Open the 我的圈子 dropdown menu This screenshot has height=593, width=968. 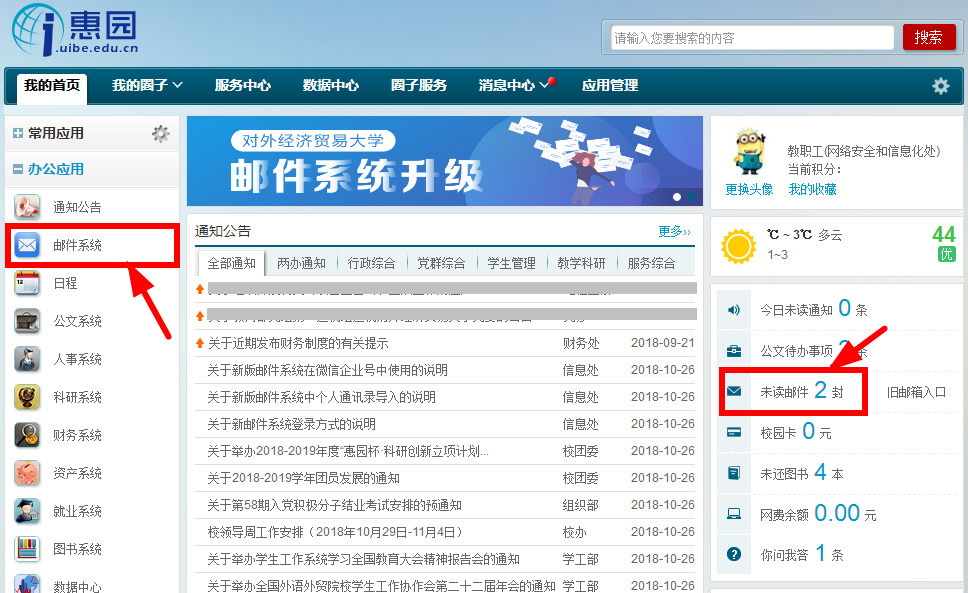(x=146, y=86)
